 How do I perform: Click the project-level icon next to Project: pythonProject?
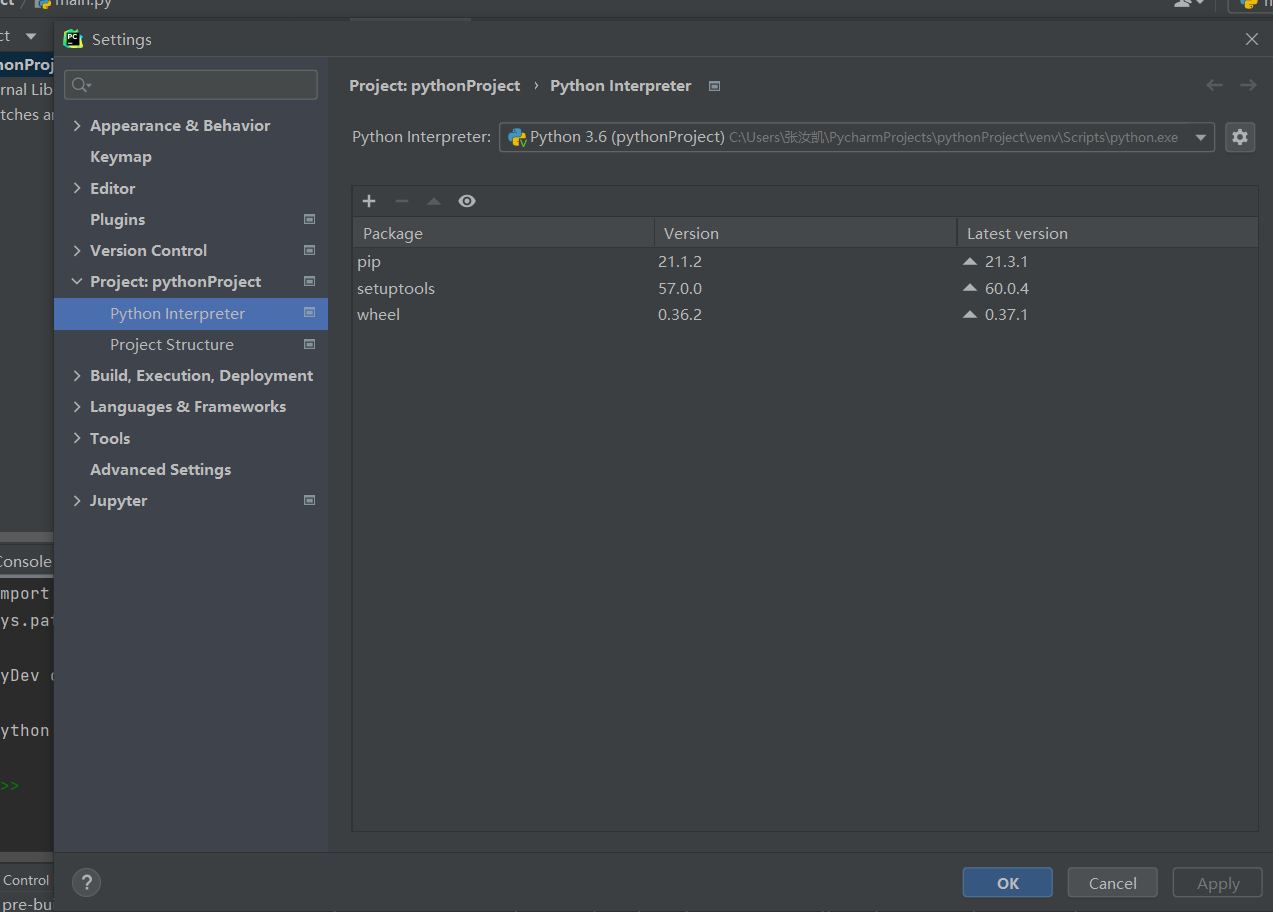click(309, 281)
